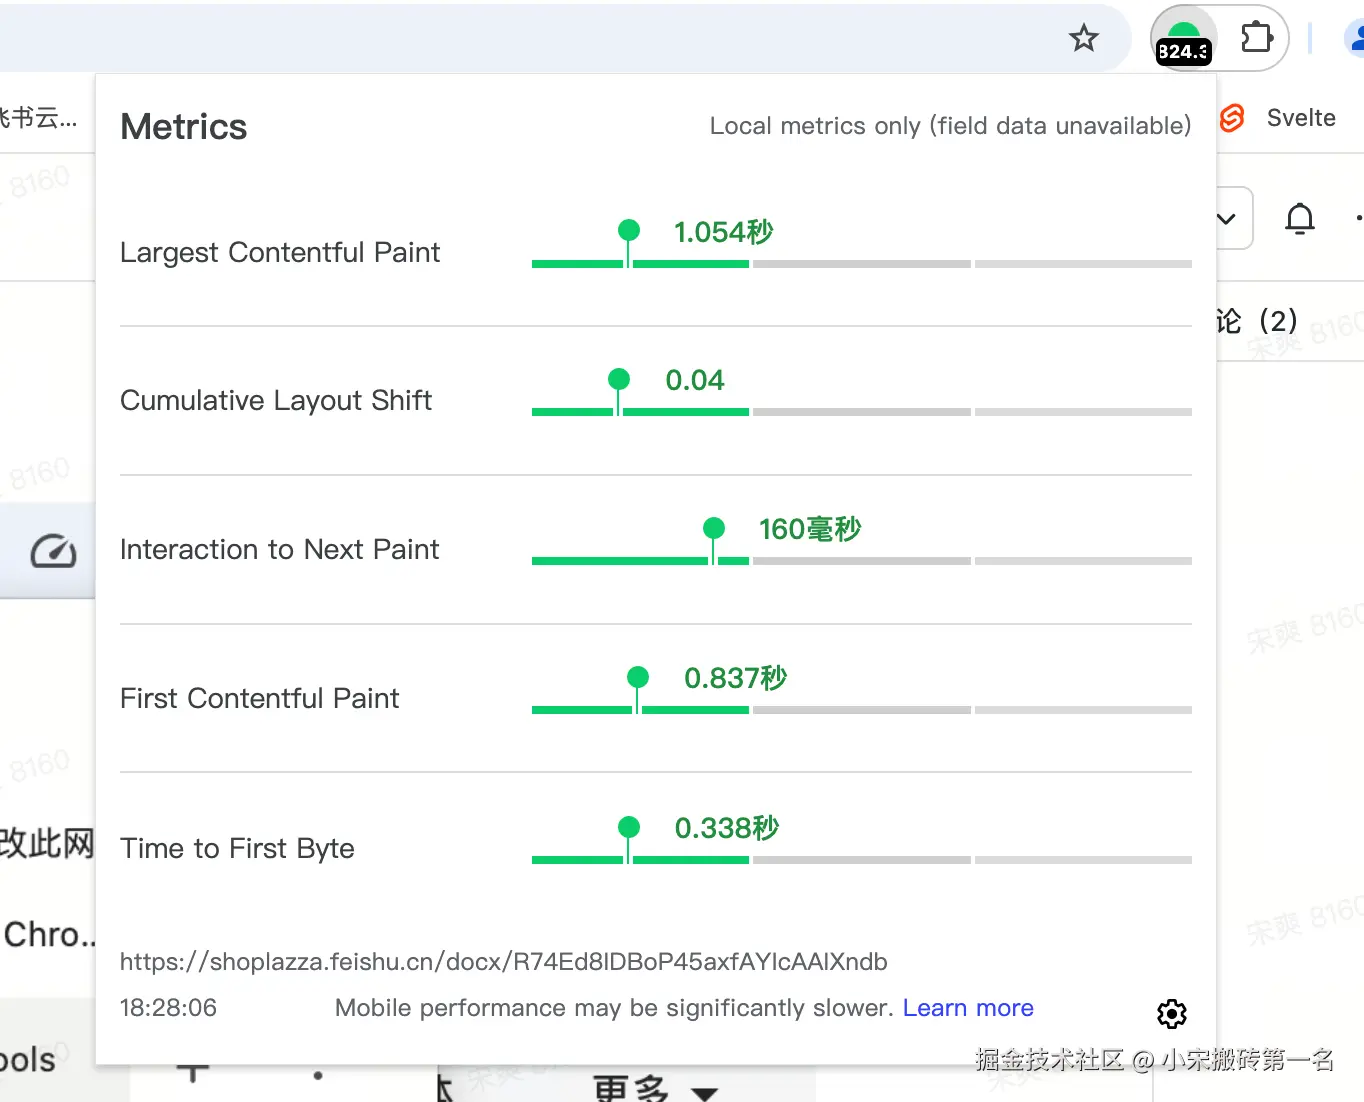Expand the dropdown chevron beside the bell
The width and height of the screenshot is (1364, 1102).
click(x=1227, y=218)
